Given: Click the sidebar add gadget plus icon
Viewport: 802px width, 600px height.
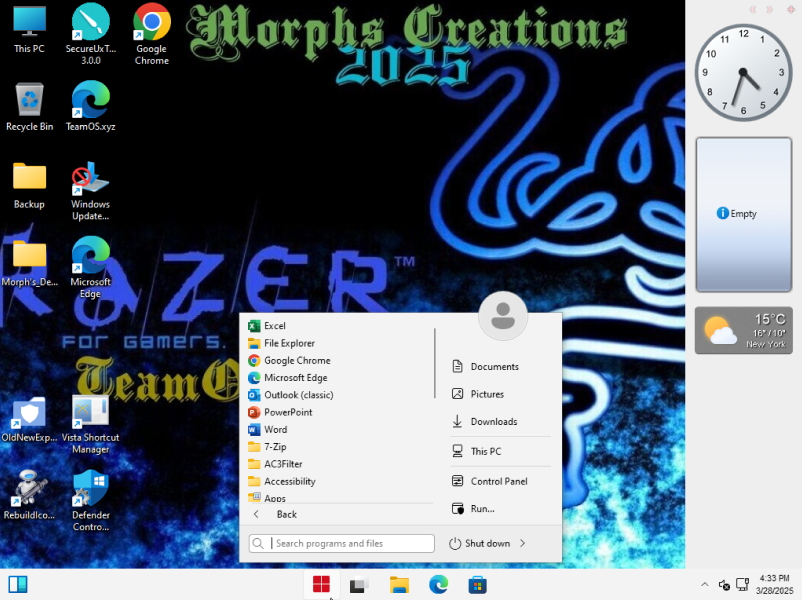Looking at the screenshot, I should [x=791, y=9].
